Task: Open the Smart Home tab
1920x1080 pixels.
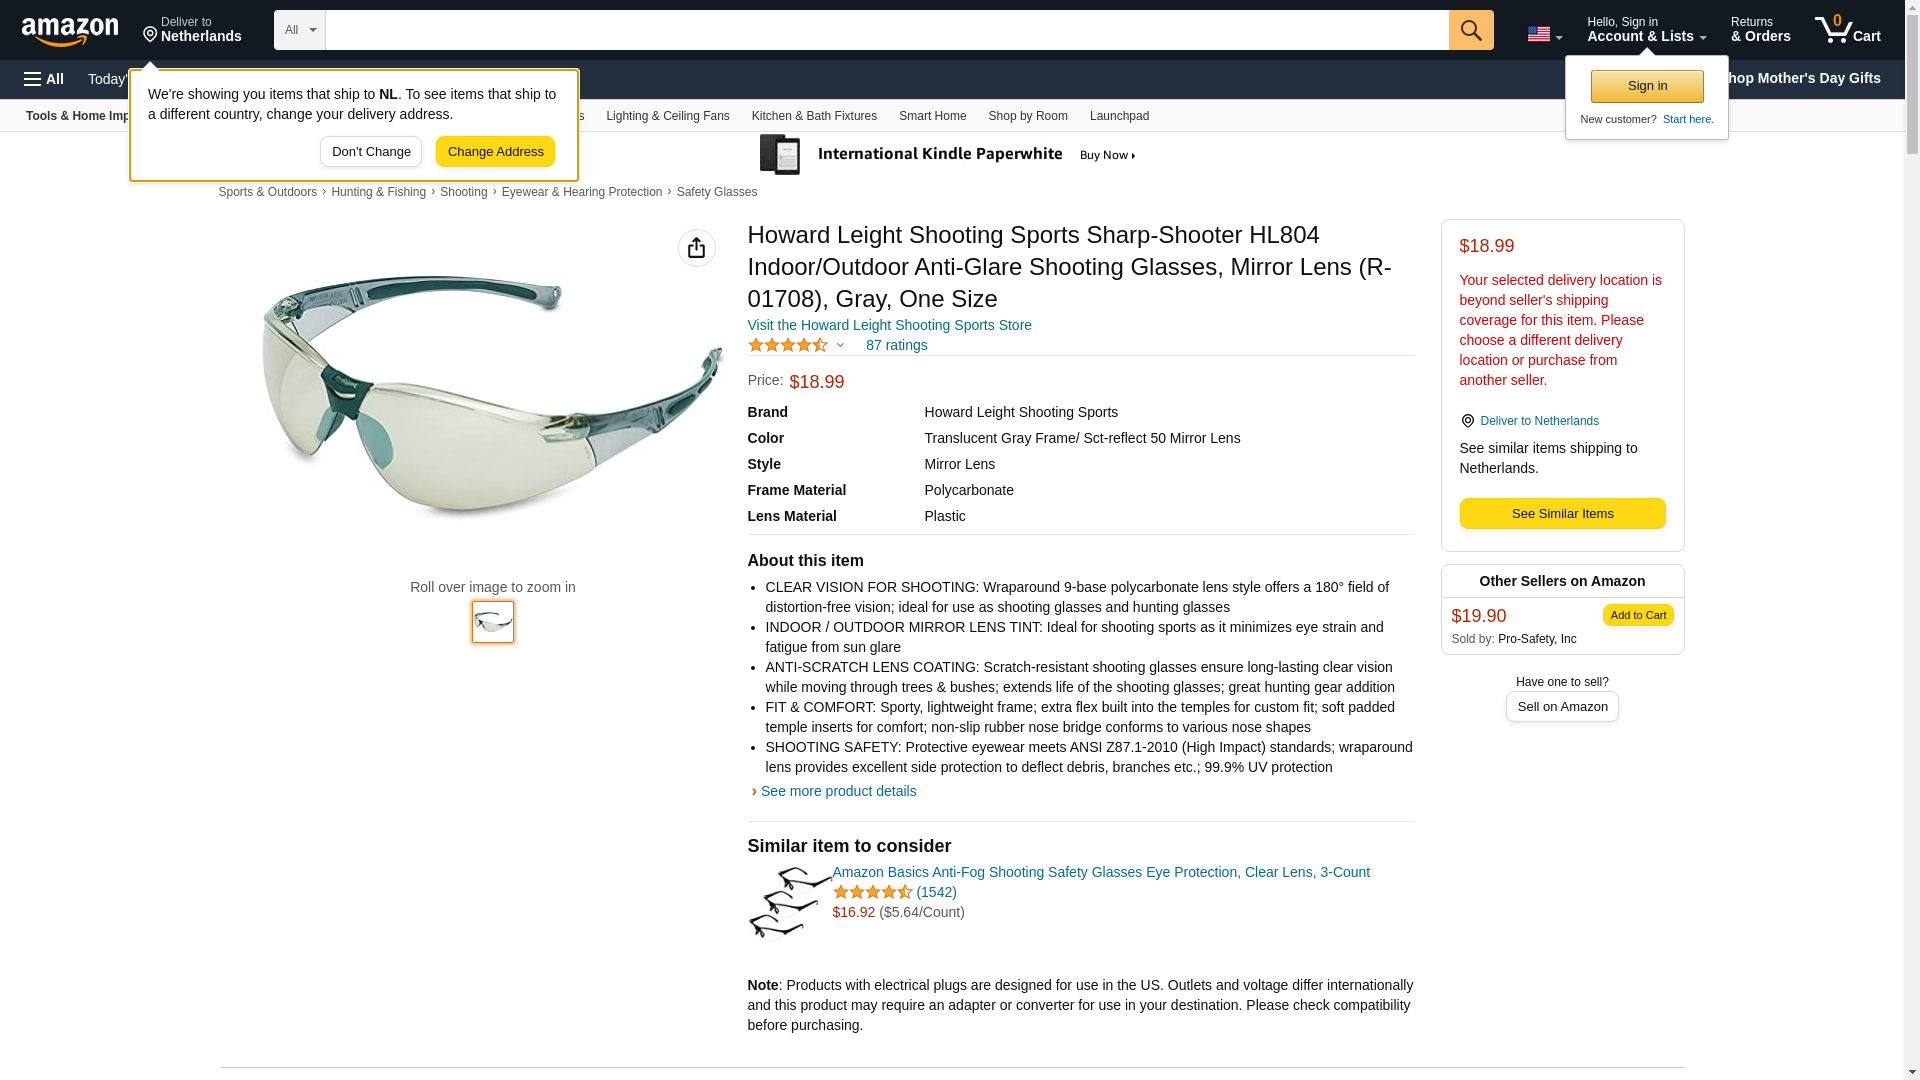Action: coord(932,116)
